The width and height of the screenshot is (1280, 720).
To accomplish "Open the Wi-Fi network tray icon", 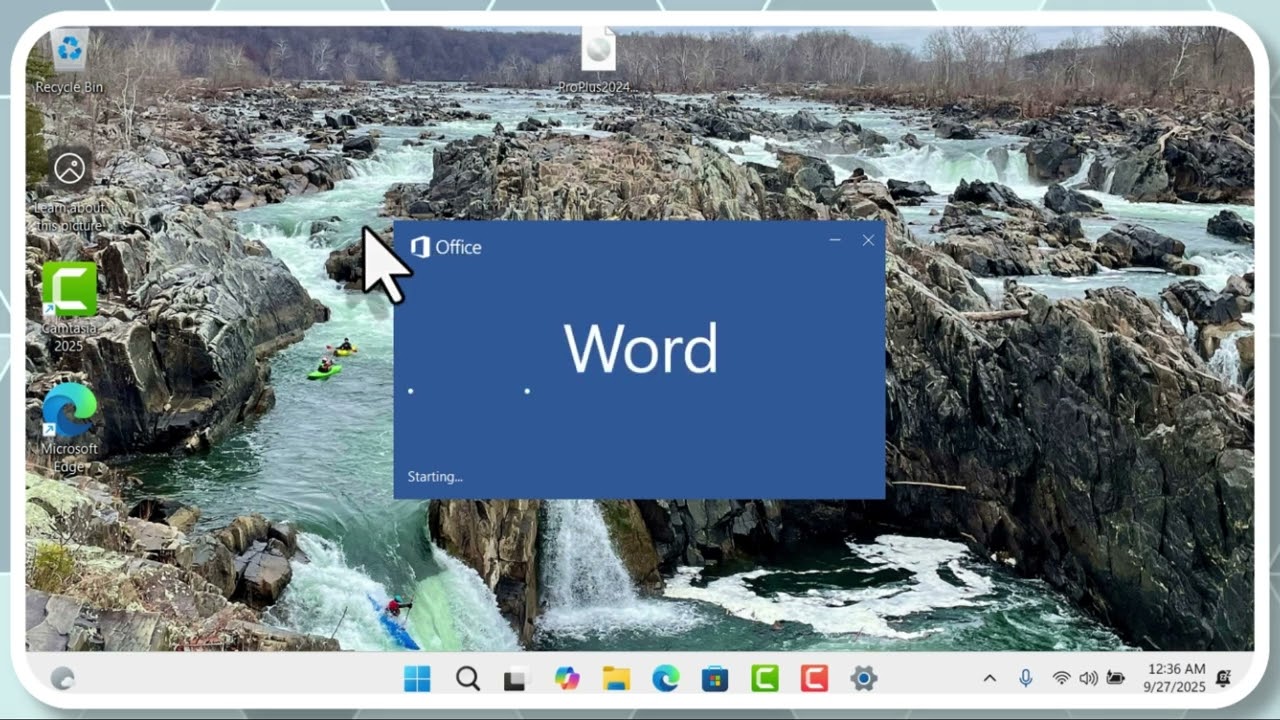I will point(1061,679).
